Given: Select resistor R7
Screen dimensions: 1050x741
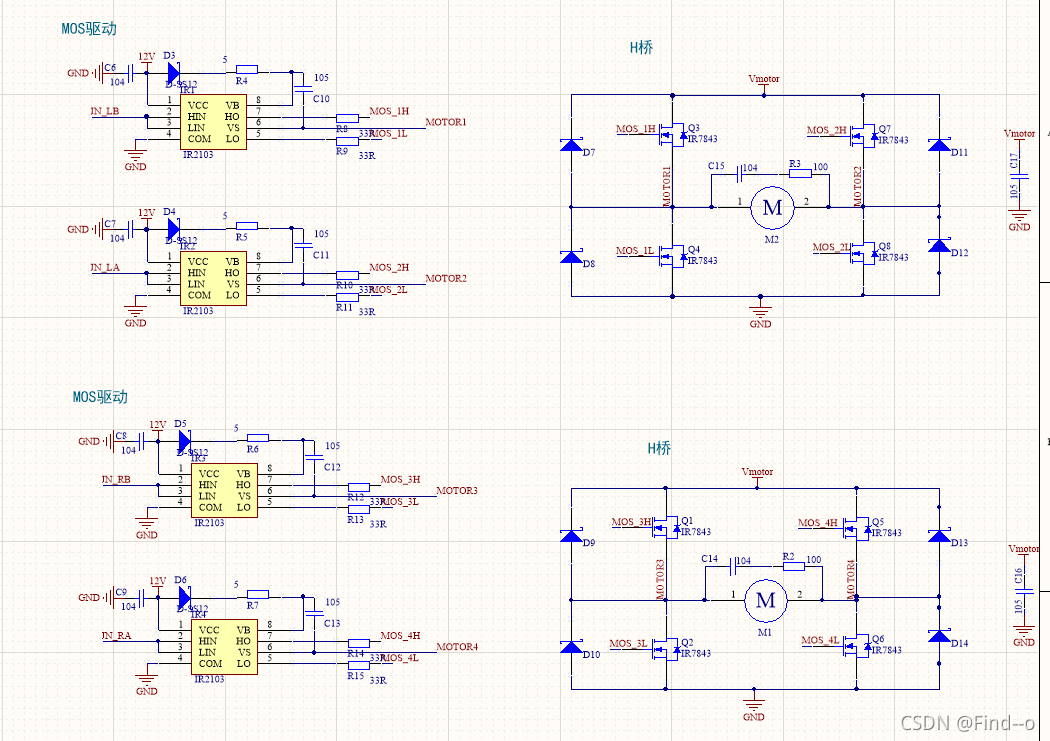Looking at the screenshot, I should 258,594.
